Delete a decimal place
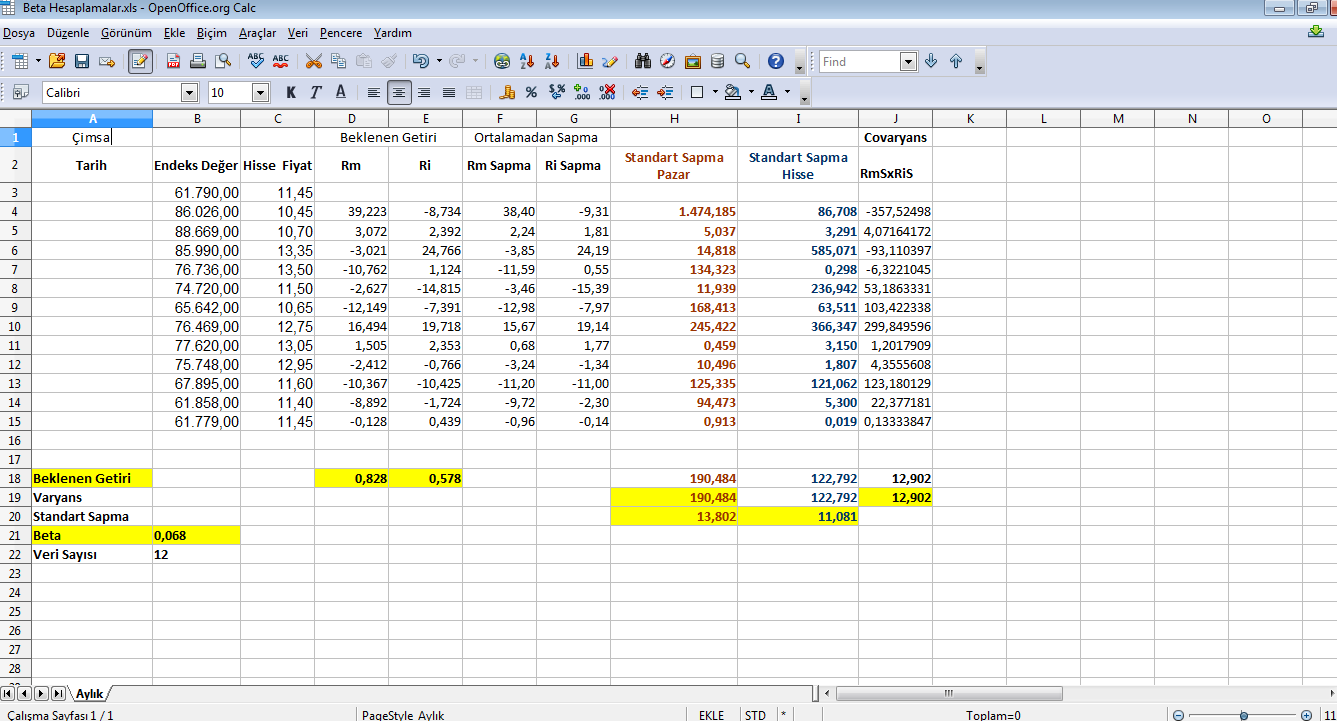Image resolution: width=1337 pixels, height=721 pixels. (607, 92)
